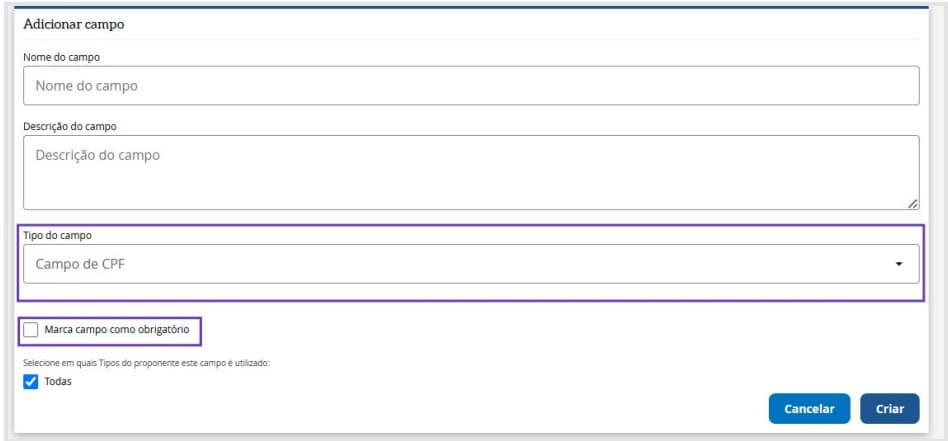Image resolution: width=948 pixels, height=441 pixels.
Task: Uncheck the Todas checkbox
Action: (x=31, y=381)
